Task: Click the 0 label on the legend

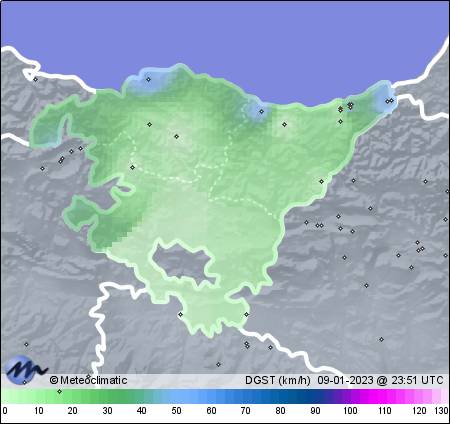Action: pos(5,411)
